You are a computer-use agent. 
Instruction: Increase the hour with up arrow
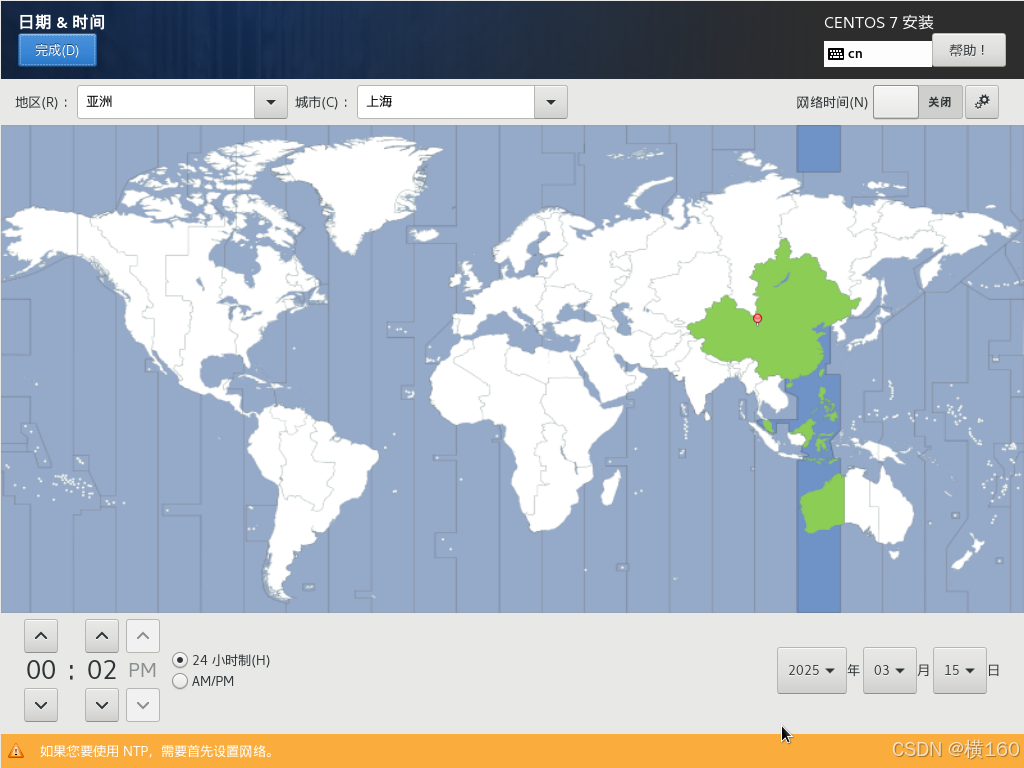point(40,636)
